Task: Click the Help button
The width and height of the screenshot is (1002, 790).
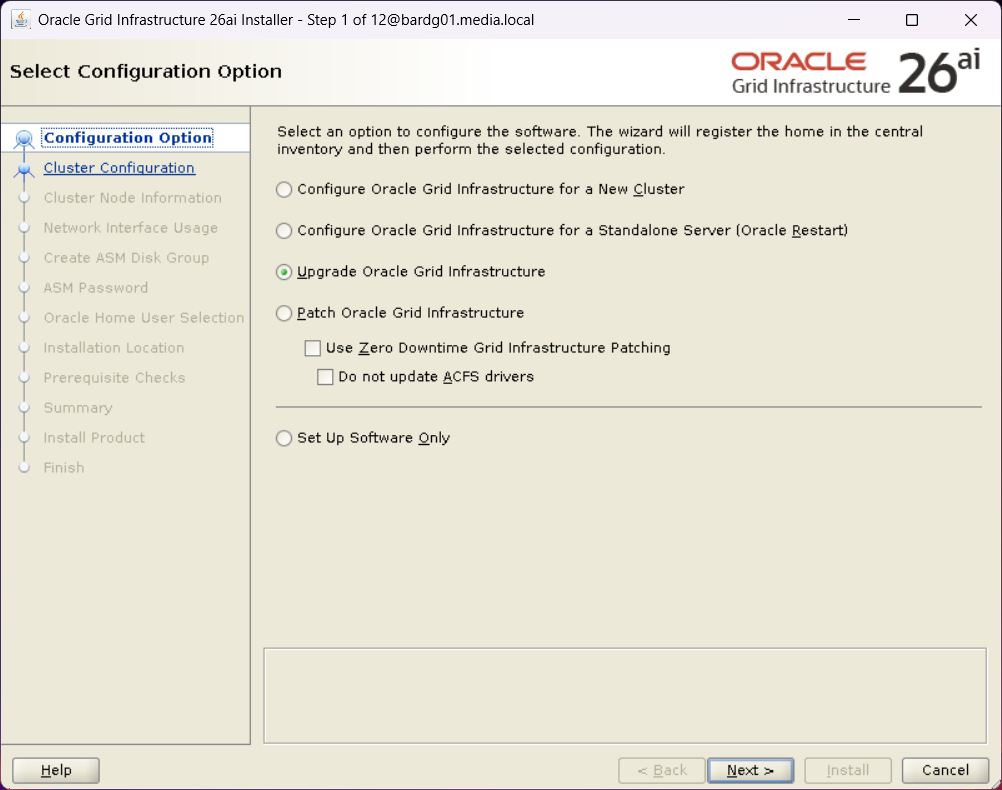Action: (56, 770)
